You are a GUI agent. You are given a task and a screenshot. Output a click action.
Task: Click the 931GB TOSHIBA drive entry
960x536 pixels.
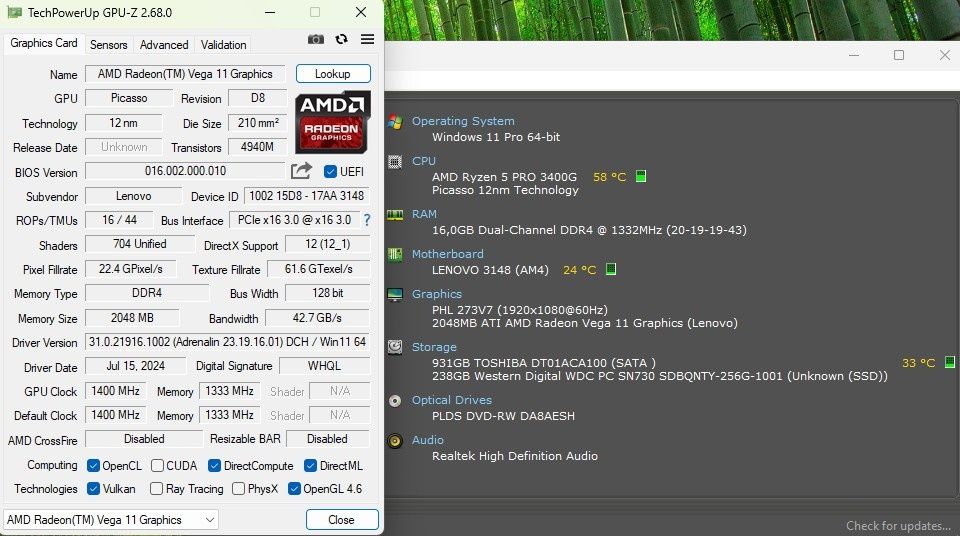(x=544, y=363)
